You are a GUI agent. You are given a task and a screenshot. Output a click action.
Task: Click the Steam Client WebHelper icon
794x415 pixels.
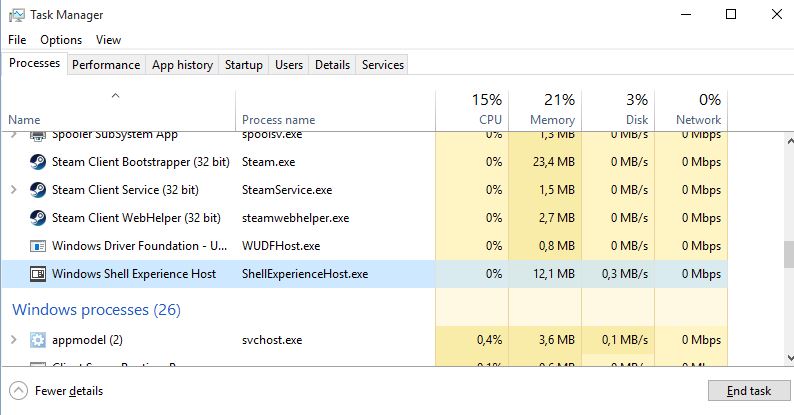click(x=37, y=218)
